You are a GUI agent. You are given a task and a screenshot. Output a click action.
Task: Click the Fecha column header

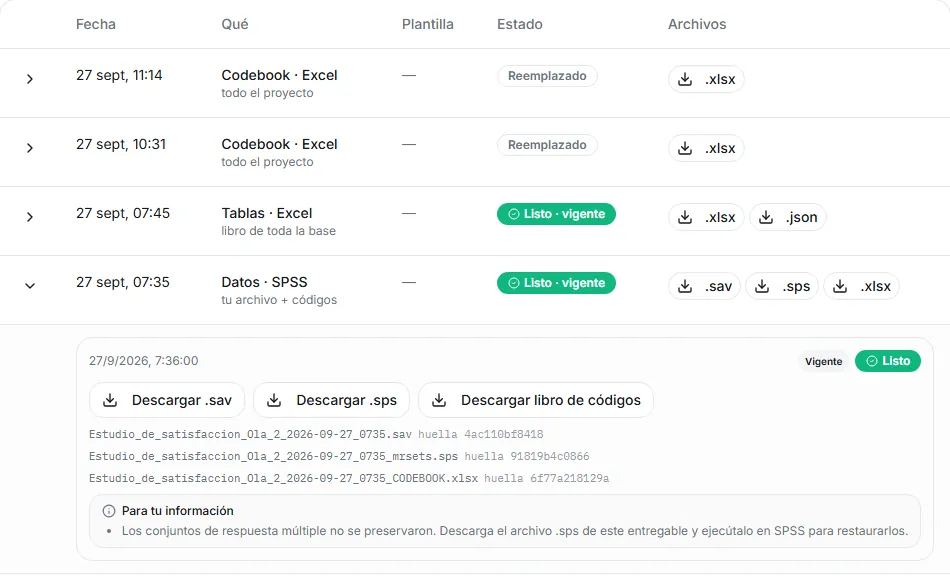(96, 24)
